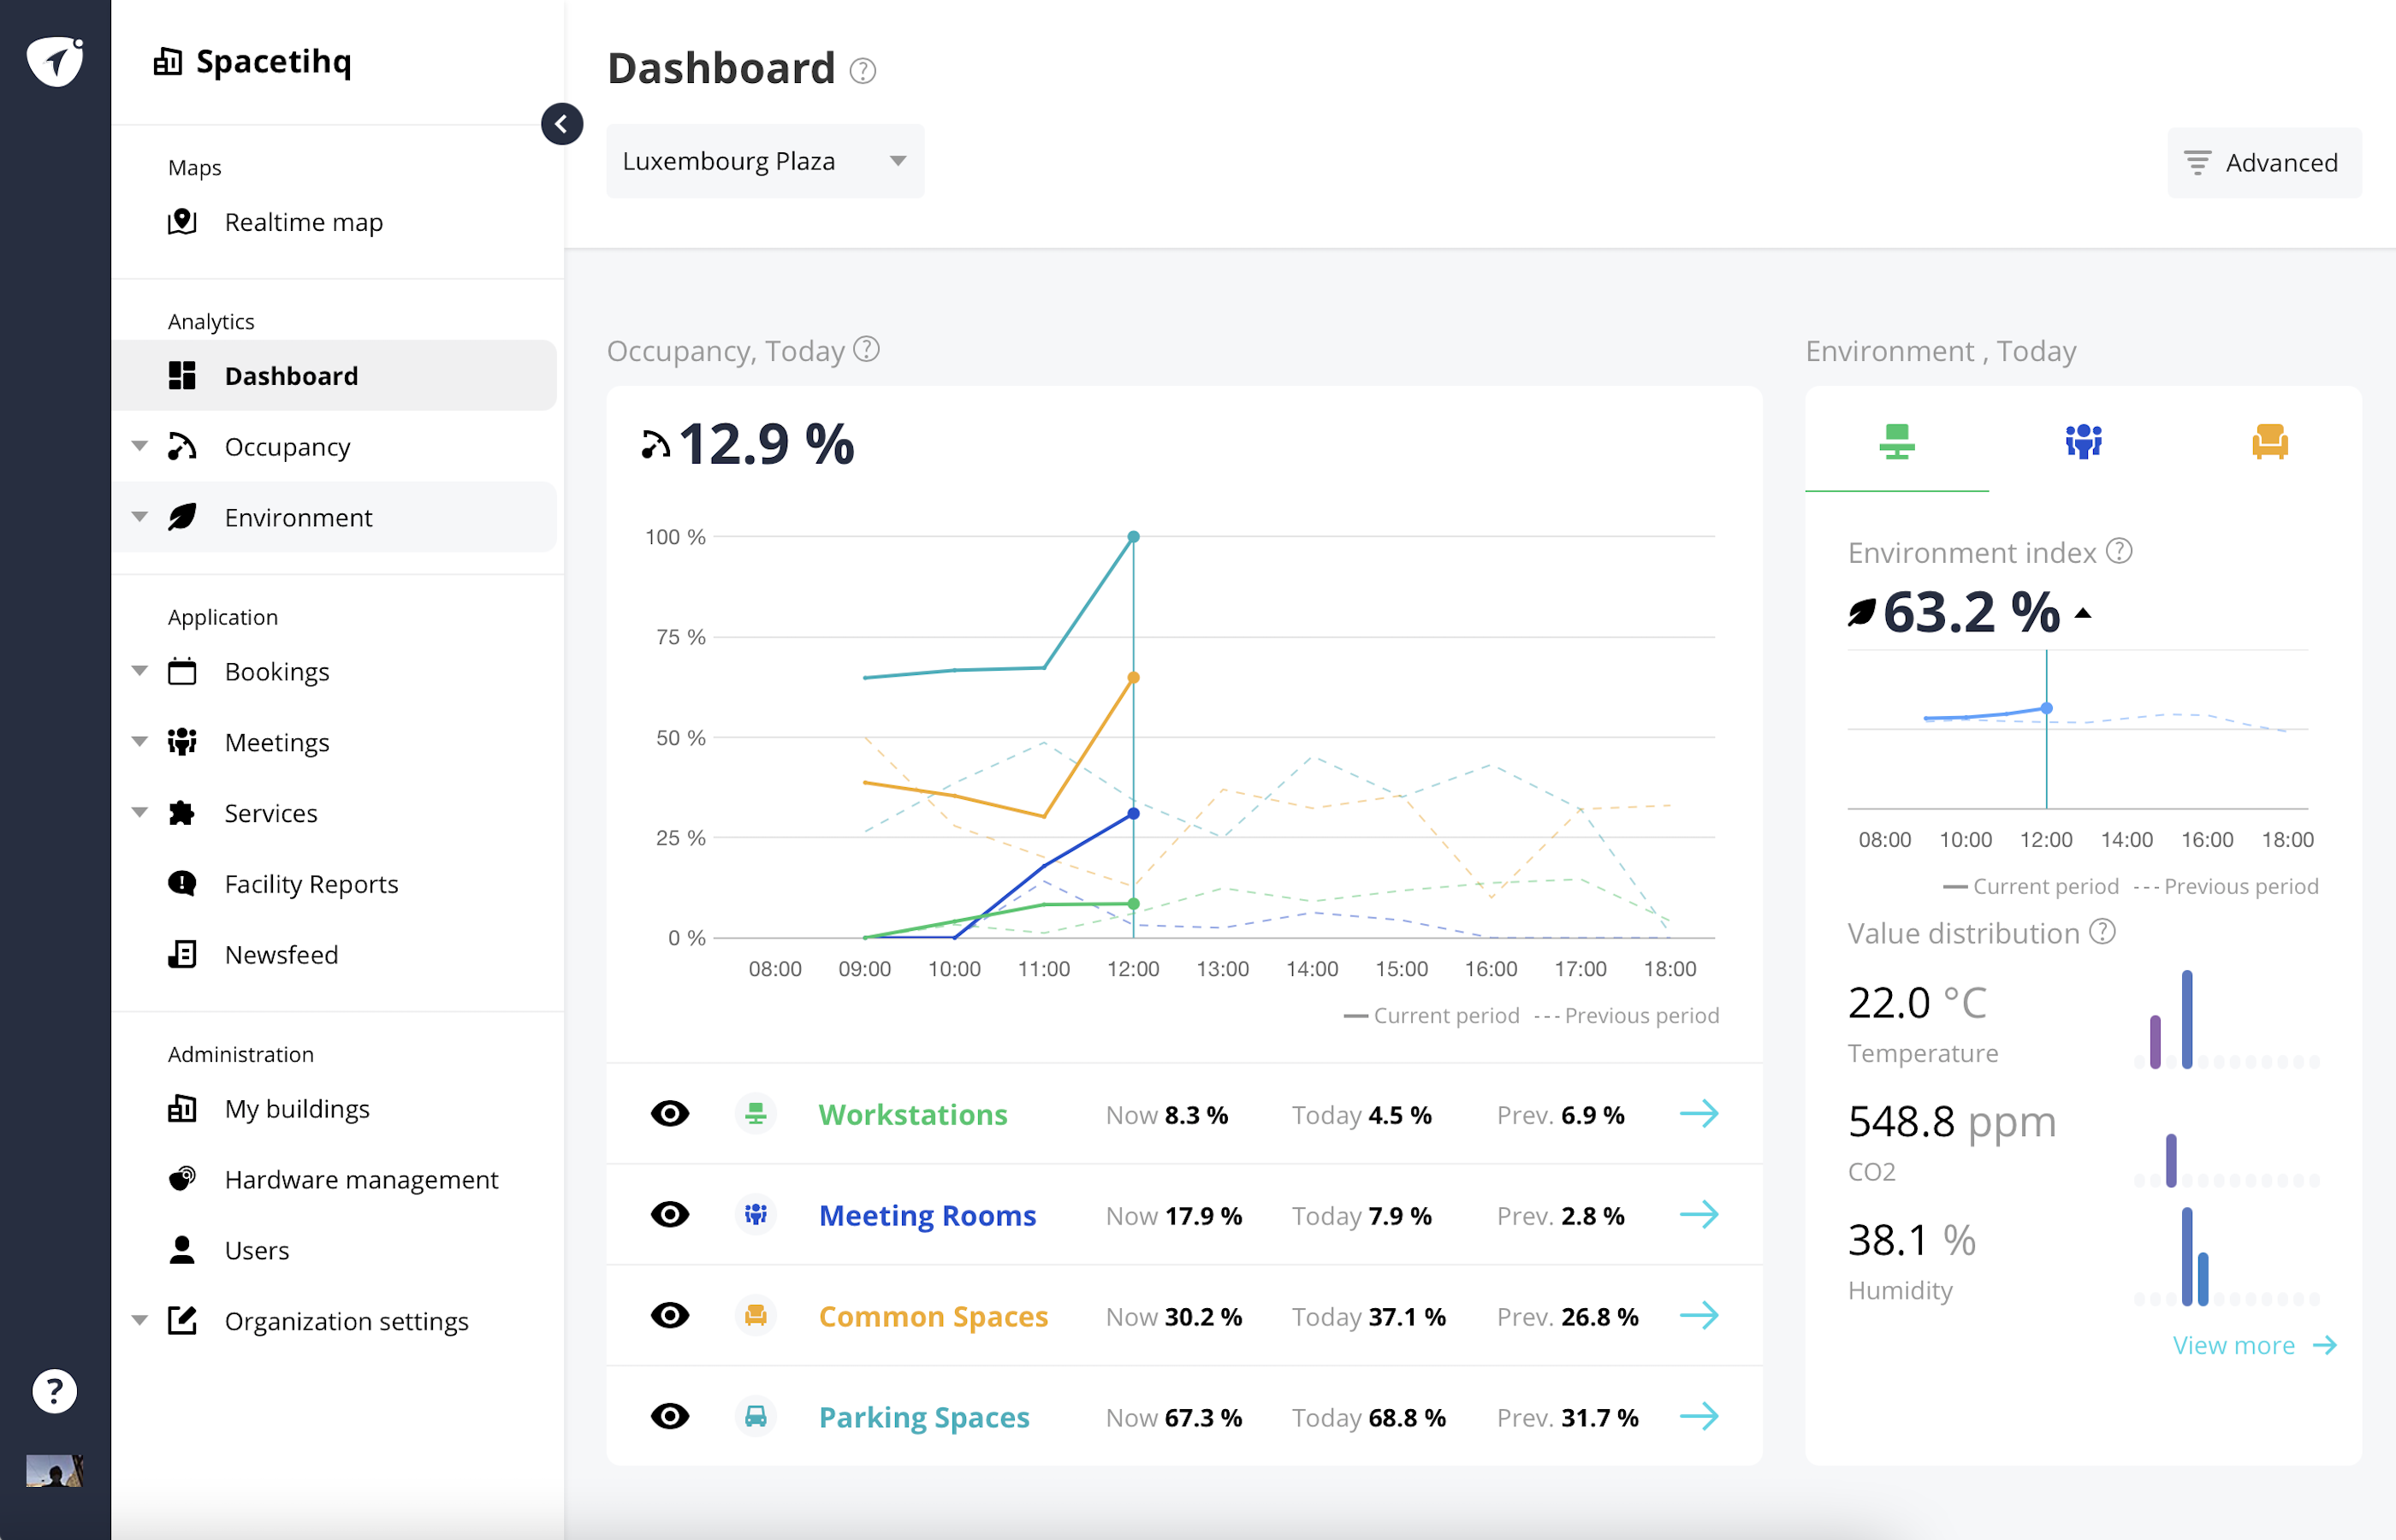This screenshot has width=2396, height=1540.
Task: Click the orange Common Spaces armchair icon in row
Action: tap(756, 1316)
